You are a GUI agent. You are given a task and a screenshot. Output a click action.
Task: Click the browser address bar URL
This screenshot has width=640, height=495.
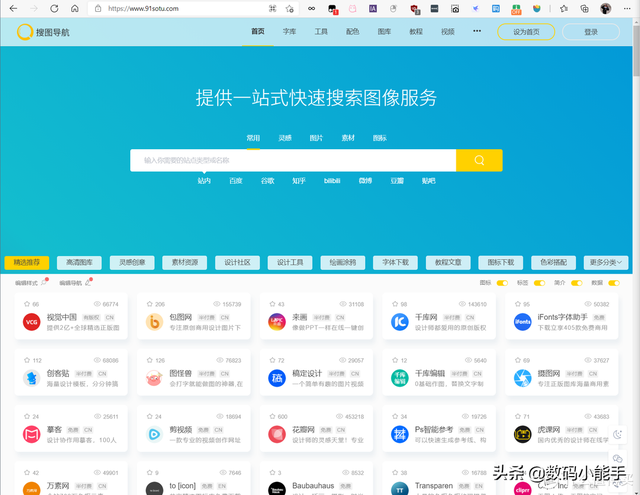[x=143, y=9]
